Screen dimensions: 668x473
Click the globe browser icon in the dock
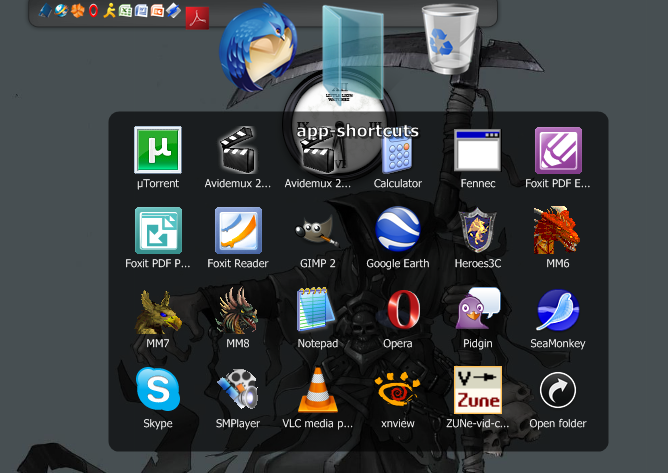click(x=61, y=11)
